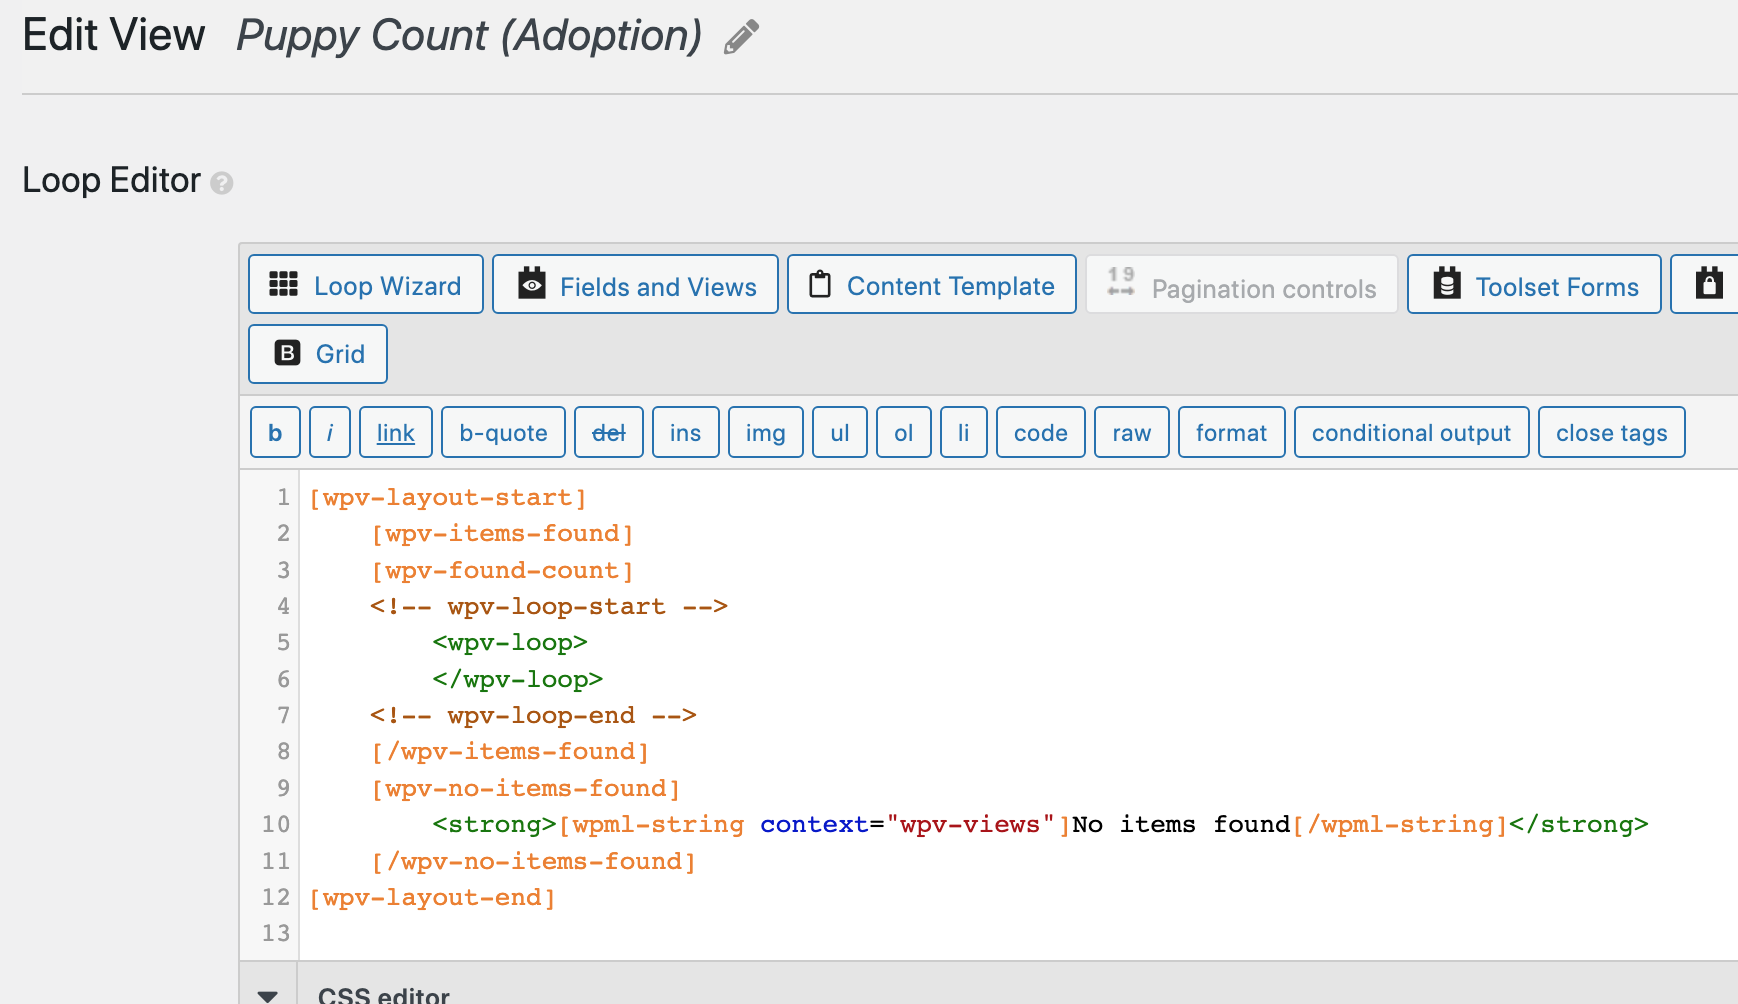
Task: Apply italic with the i quicktag
Action: (330, 432)
